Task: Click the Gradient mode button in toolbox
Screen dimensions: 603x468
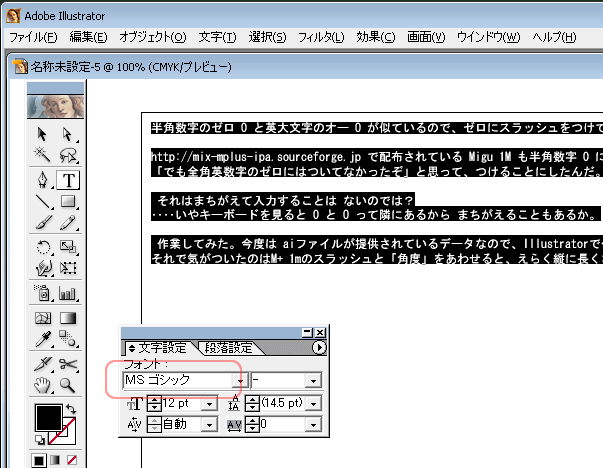Action: pos(55,460)
